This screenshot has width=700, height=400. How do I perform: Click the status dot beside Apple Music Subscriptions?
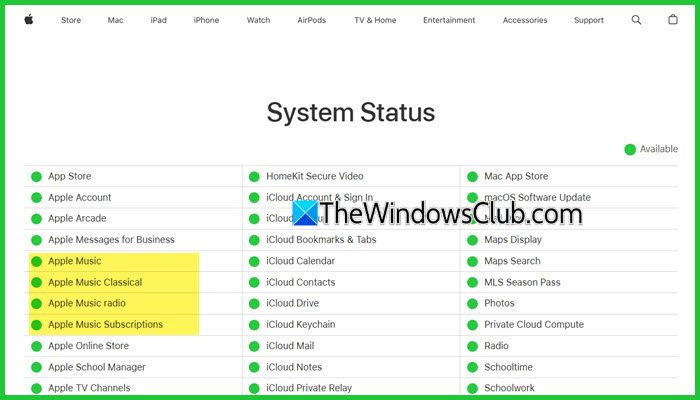point(36,325)
